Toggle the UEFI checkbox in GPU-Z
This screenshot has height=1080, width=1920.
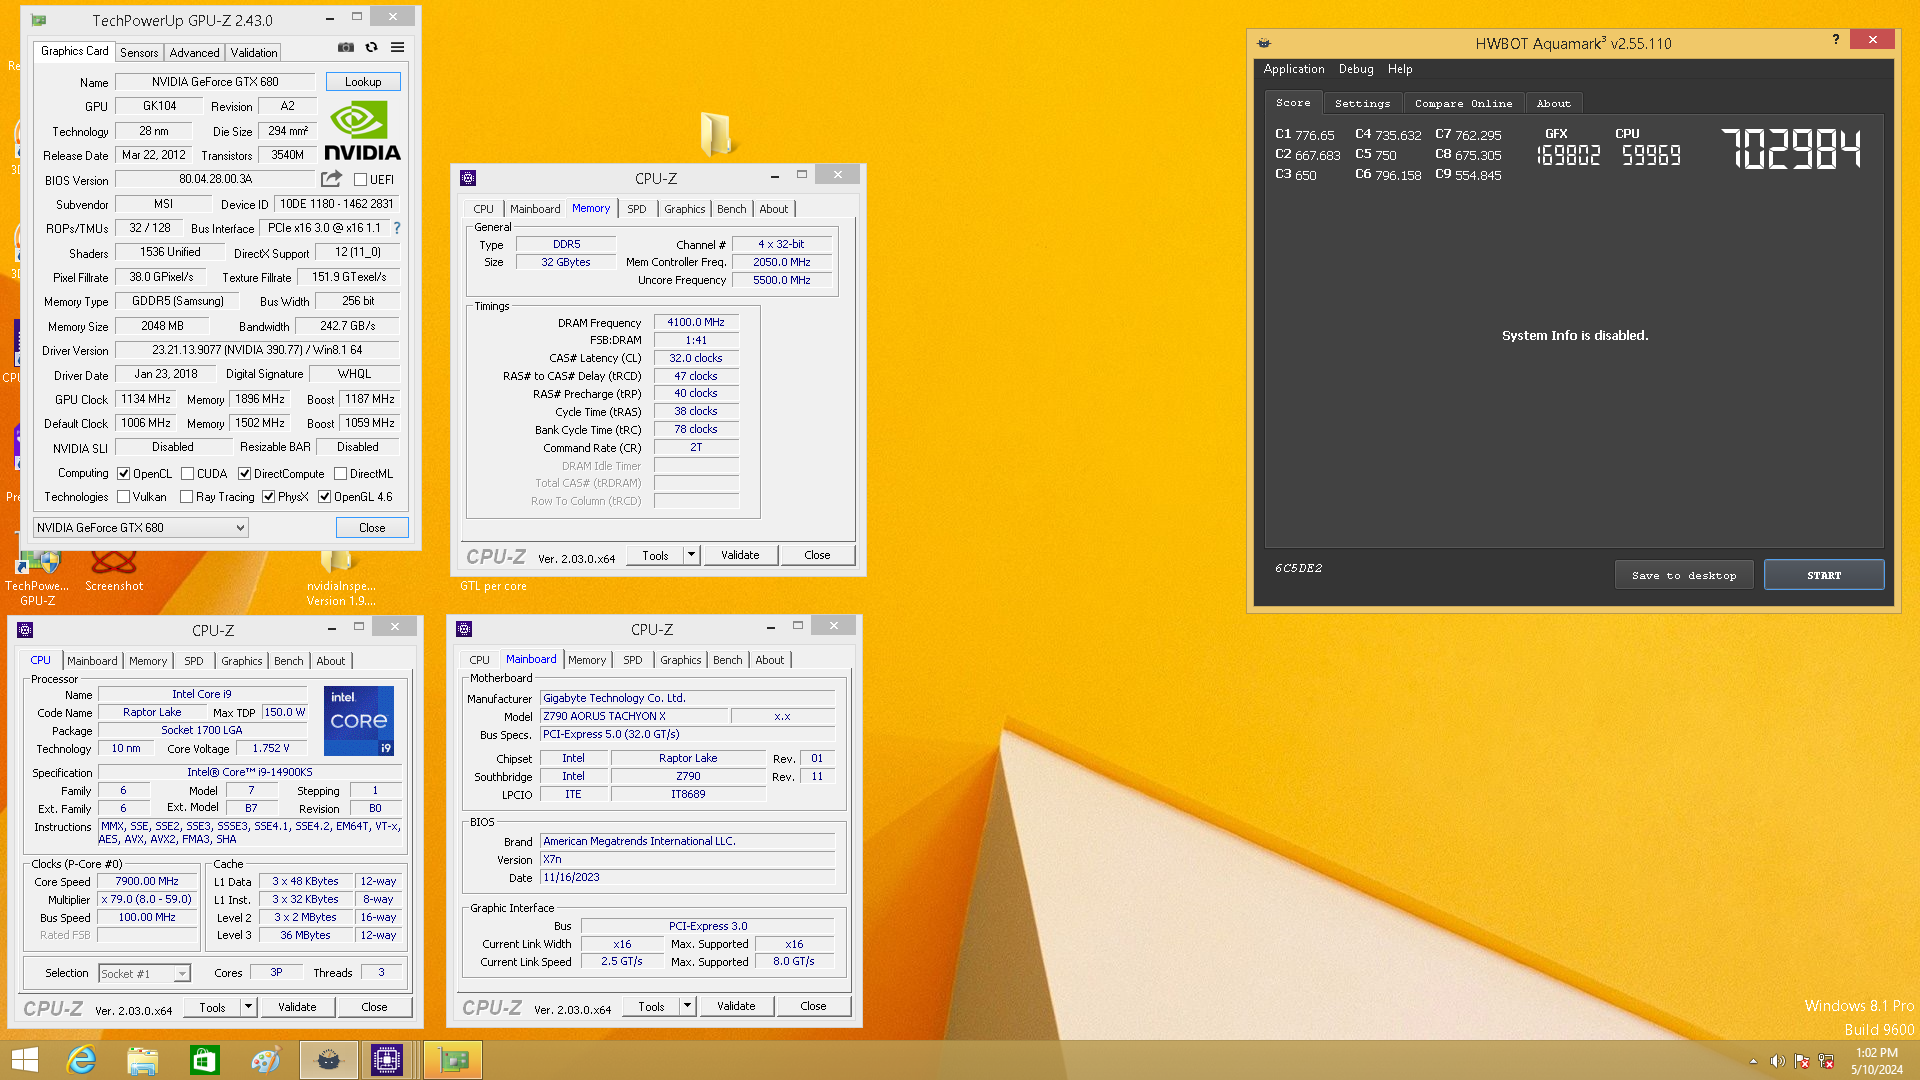pyautogui.click(x=361, y=180)
